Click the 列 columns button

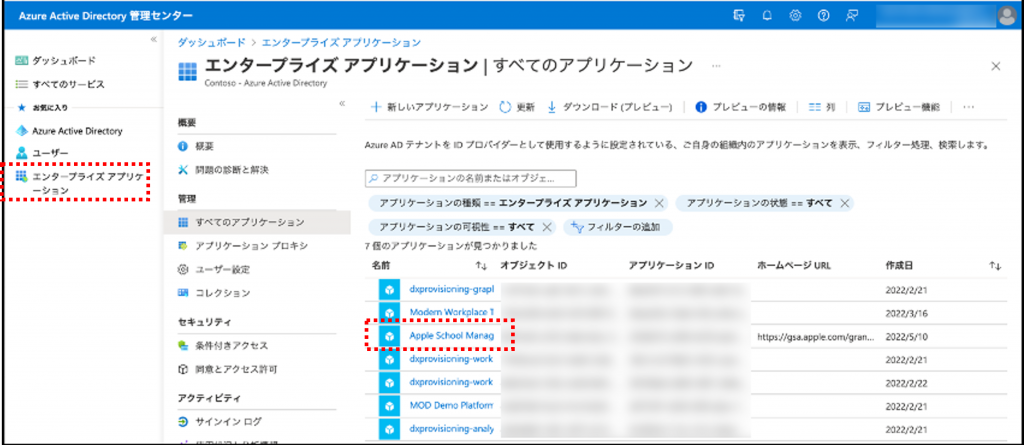(x=822, y=107)
